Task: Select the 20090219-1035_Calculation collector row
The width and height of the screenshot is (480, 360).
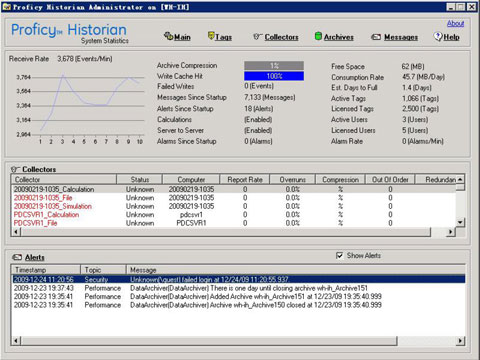Action: click(x=233, y=189)
